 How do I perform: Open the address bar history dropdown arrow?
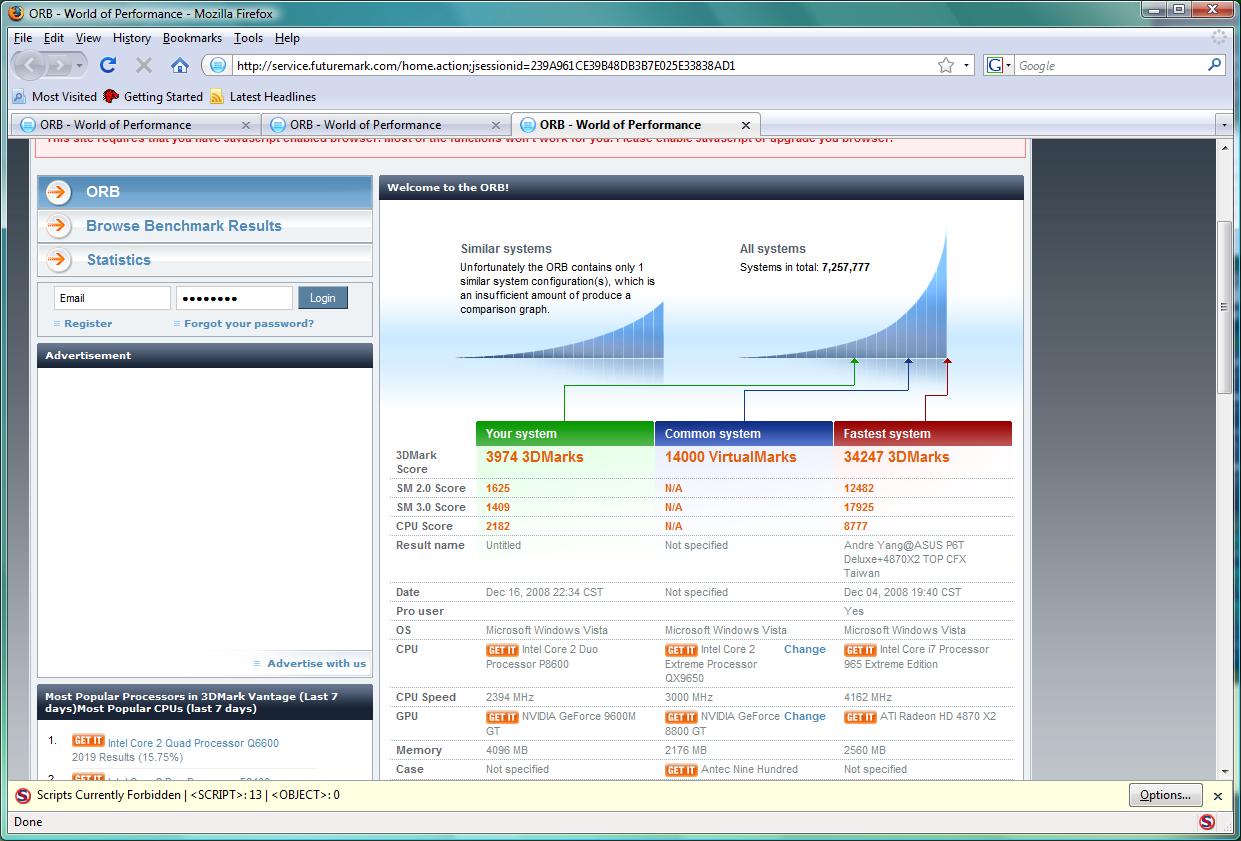pyautogui.click(x=966, y=66)
